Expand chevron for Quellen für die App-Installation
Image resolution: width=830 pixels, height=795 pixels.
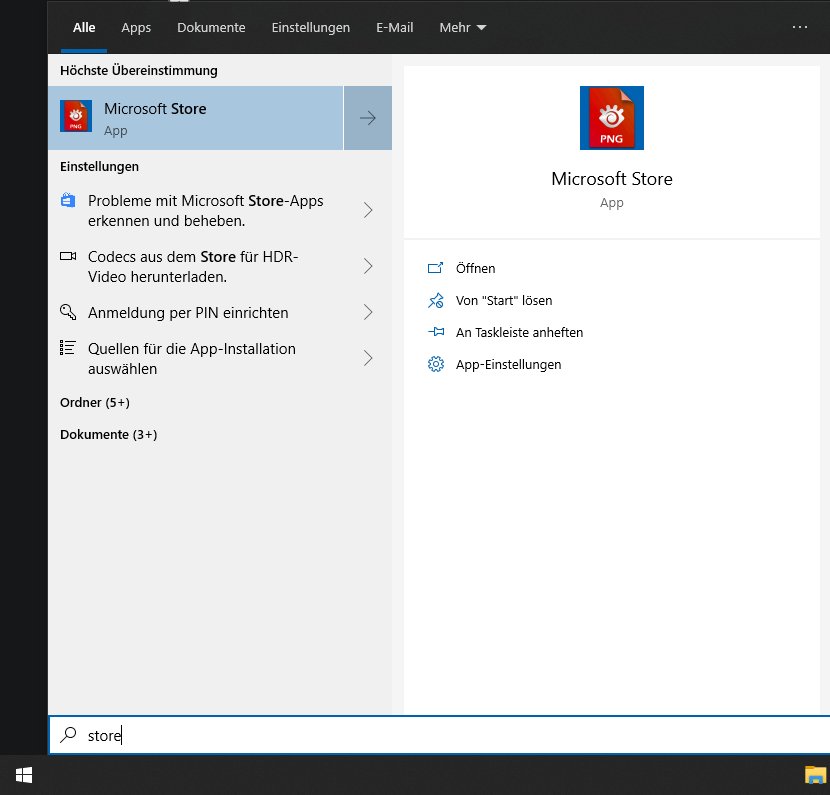pyautogui.click(x=368, y=358)
